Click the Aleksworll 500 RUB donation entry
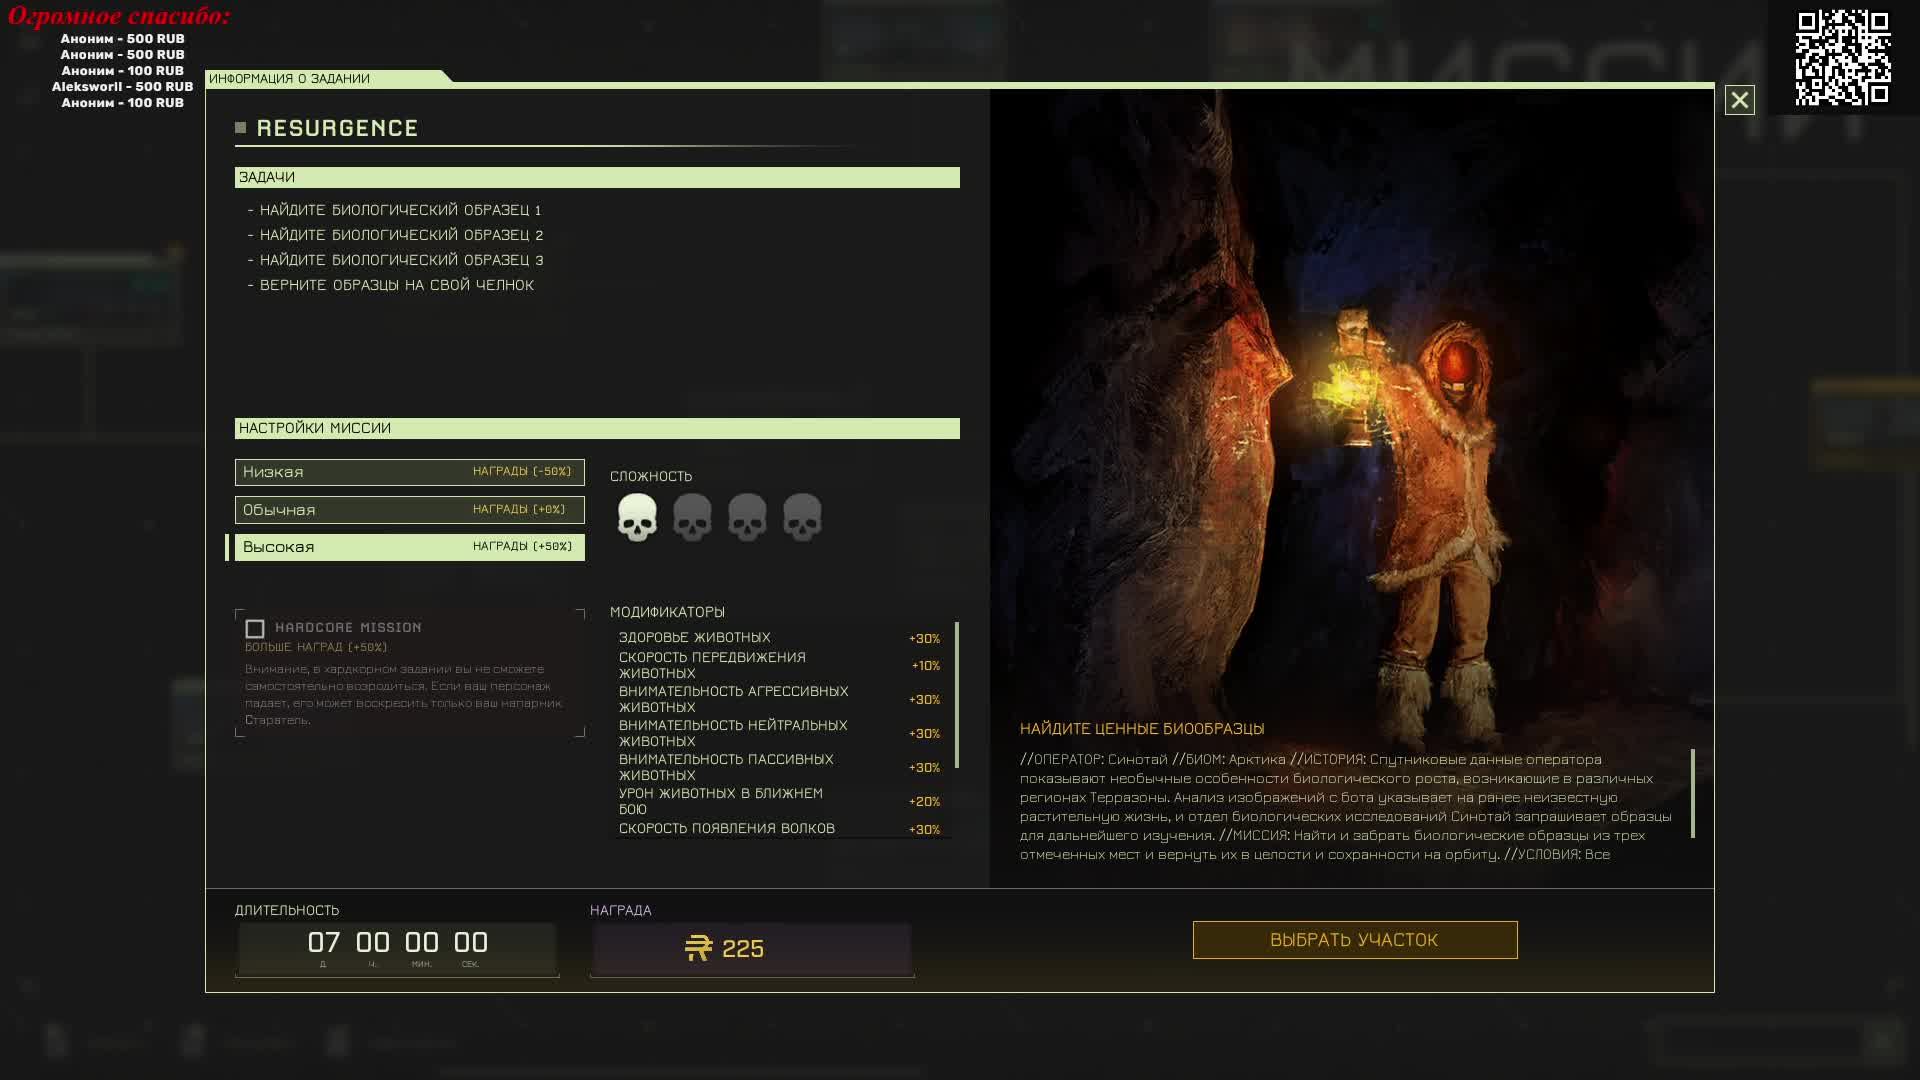 coord(122,87)
